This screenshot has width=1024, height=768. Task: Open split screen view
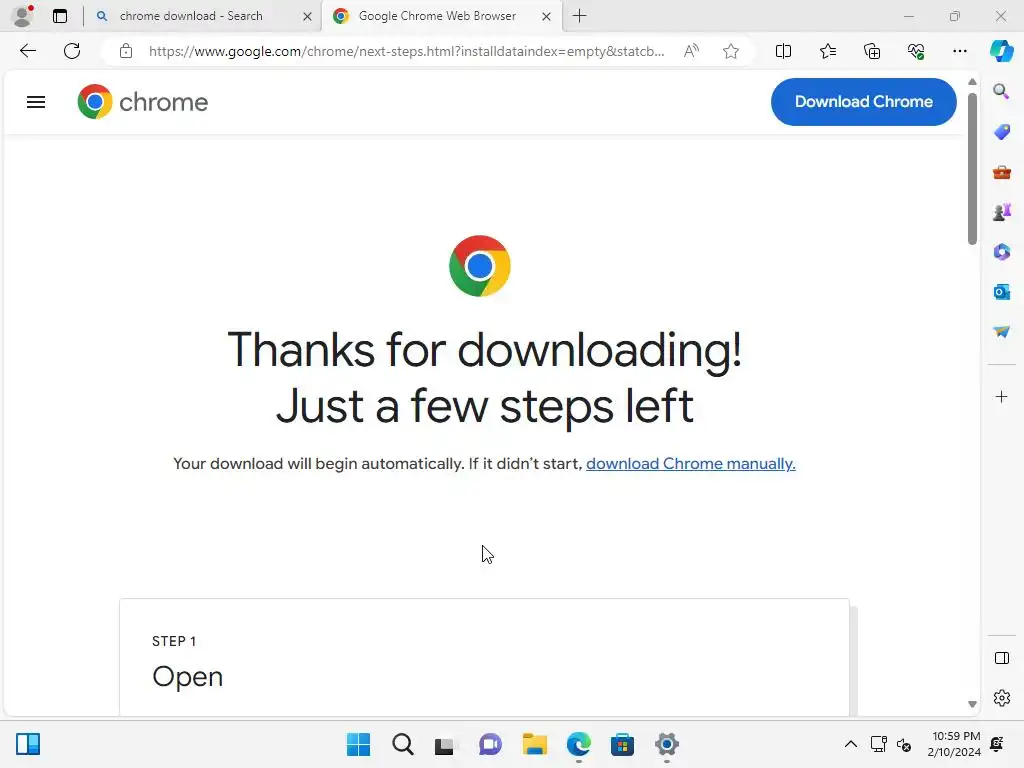783,51
